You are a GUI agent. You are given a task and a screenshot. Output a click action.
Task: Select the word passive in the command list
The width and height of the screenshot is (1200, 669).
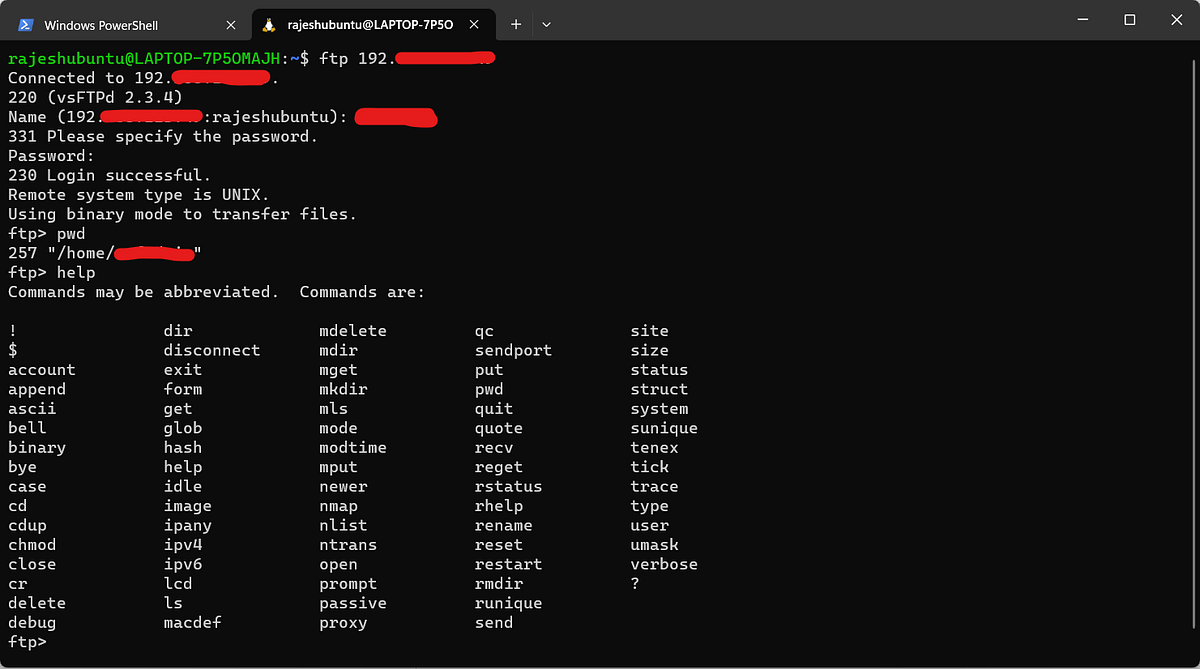352,603
